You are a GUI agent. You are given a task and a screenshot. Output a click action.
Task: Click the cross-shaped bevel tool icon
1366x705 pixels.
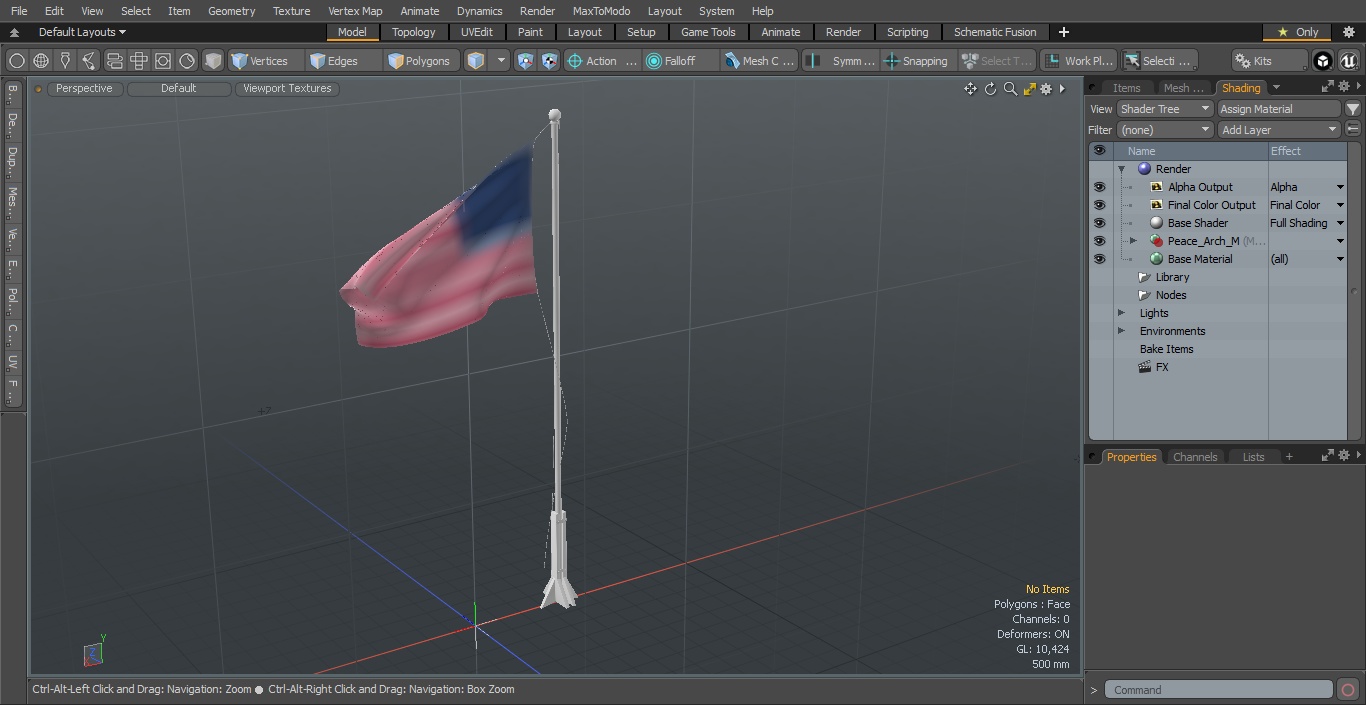click(x=138, y=61)
